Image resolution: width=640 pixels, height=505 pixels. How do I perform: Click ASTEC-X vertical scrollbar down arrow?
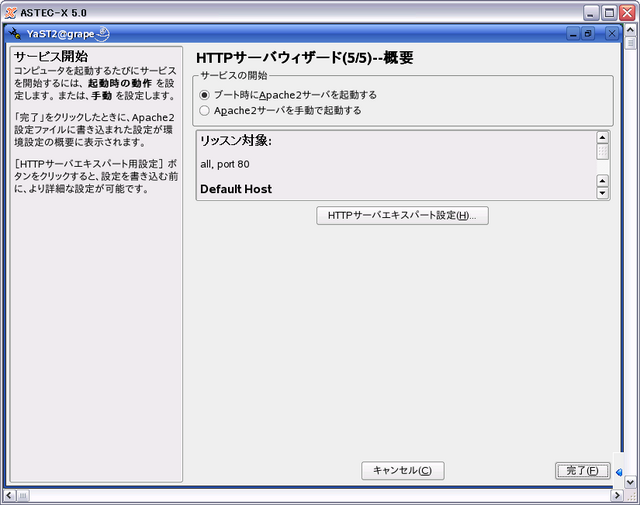tap(630, 482)
